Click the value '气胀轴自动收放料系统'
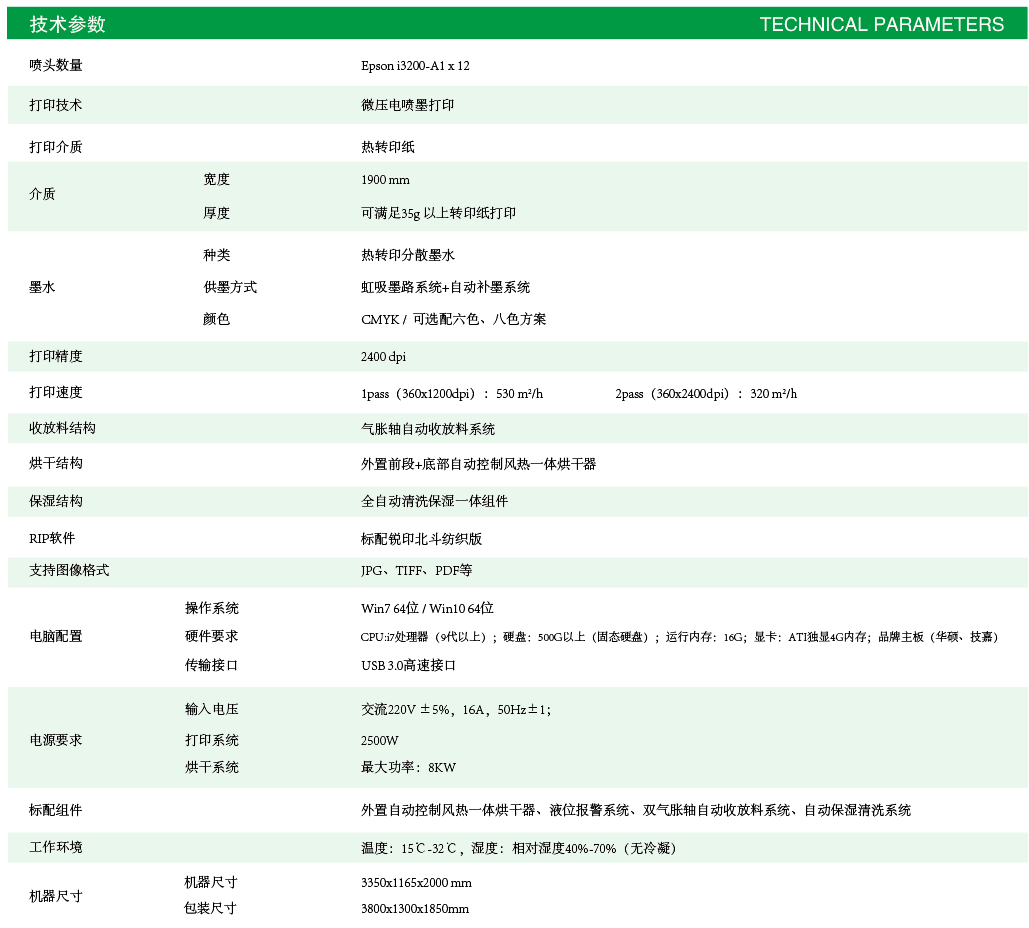 click(x=428, y=429)
